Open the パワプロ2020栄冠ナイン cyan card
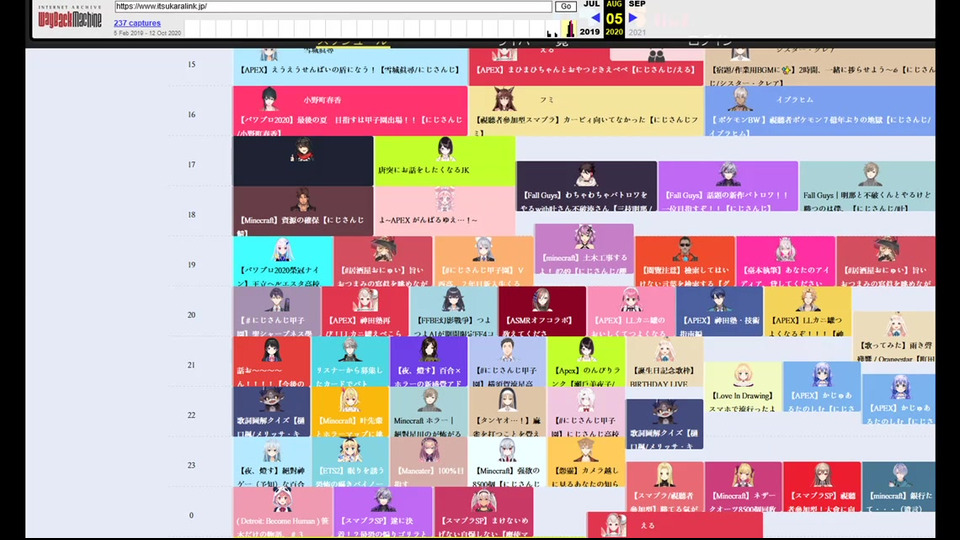This screenshot has height=540, width=960. (283, 261)
